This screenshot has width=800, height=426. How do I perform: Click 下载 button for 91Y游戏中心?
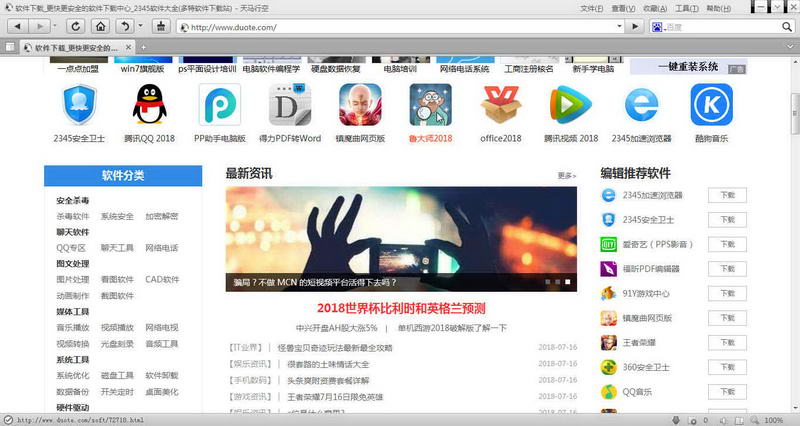(727, 293)
